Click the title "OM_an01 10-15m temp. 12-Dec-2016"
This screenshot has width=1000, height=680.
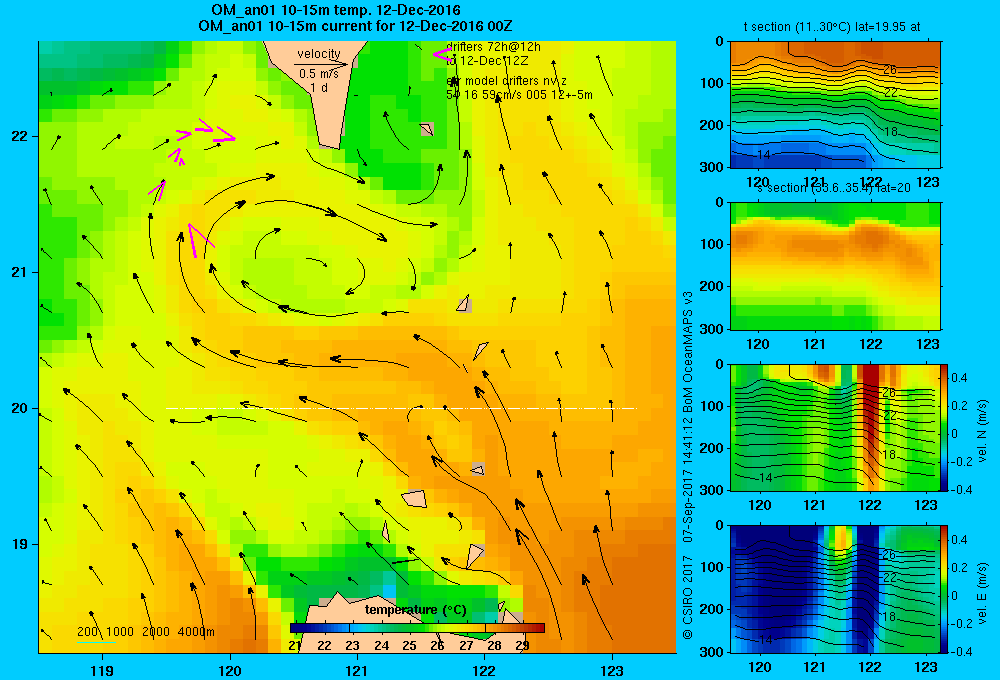(336, 10)
